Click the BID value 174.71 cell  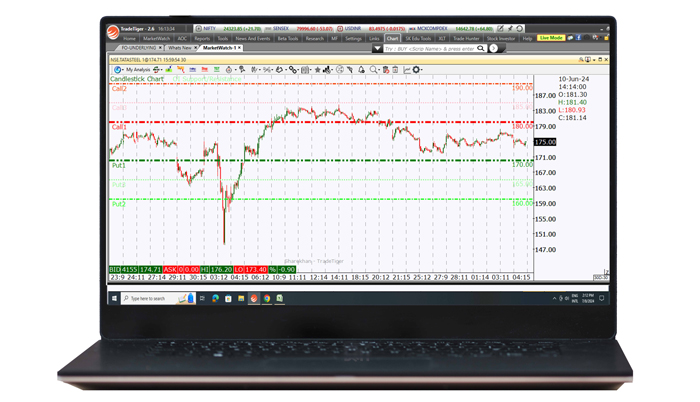[150, 269]
